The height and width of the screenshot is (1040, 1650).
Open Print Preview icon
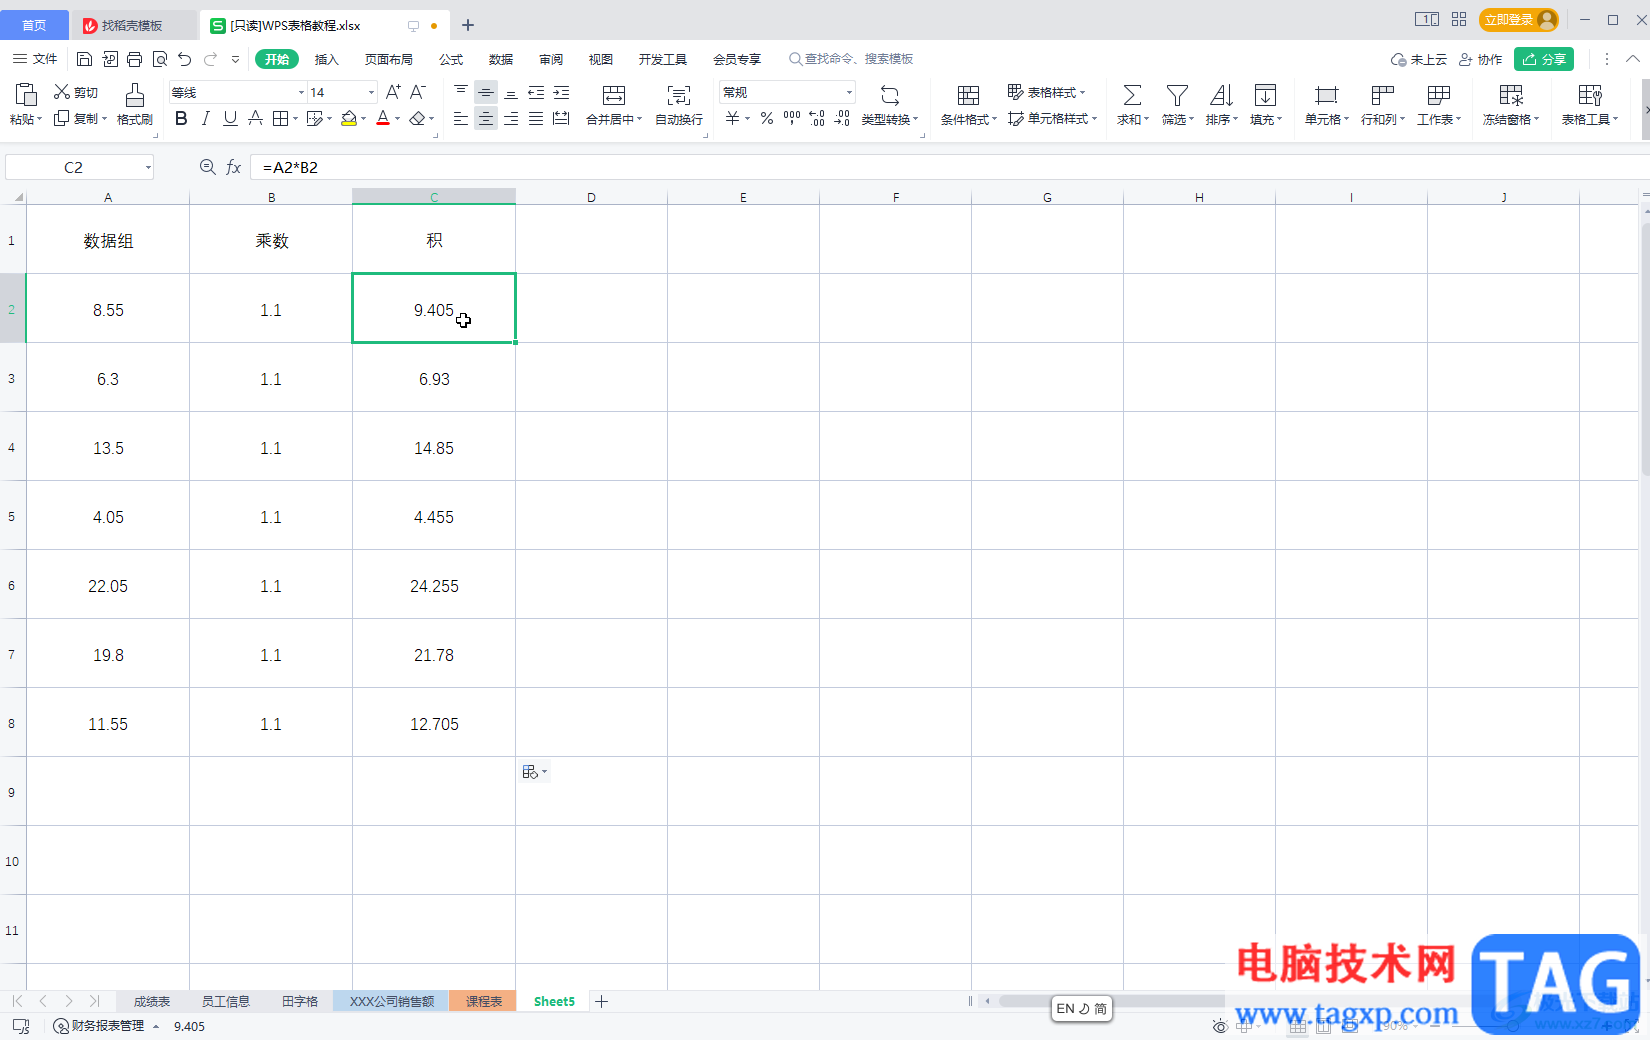tap(160, 59)
